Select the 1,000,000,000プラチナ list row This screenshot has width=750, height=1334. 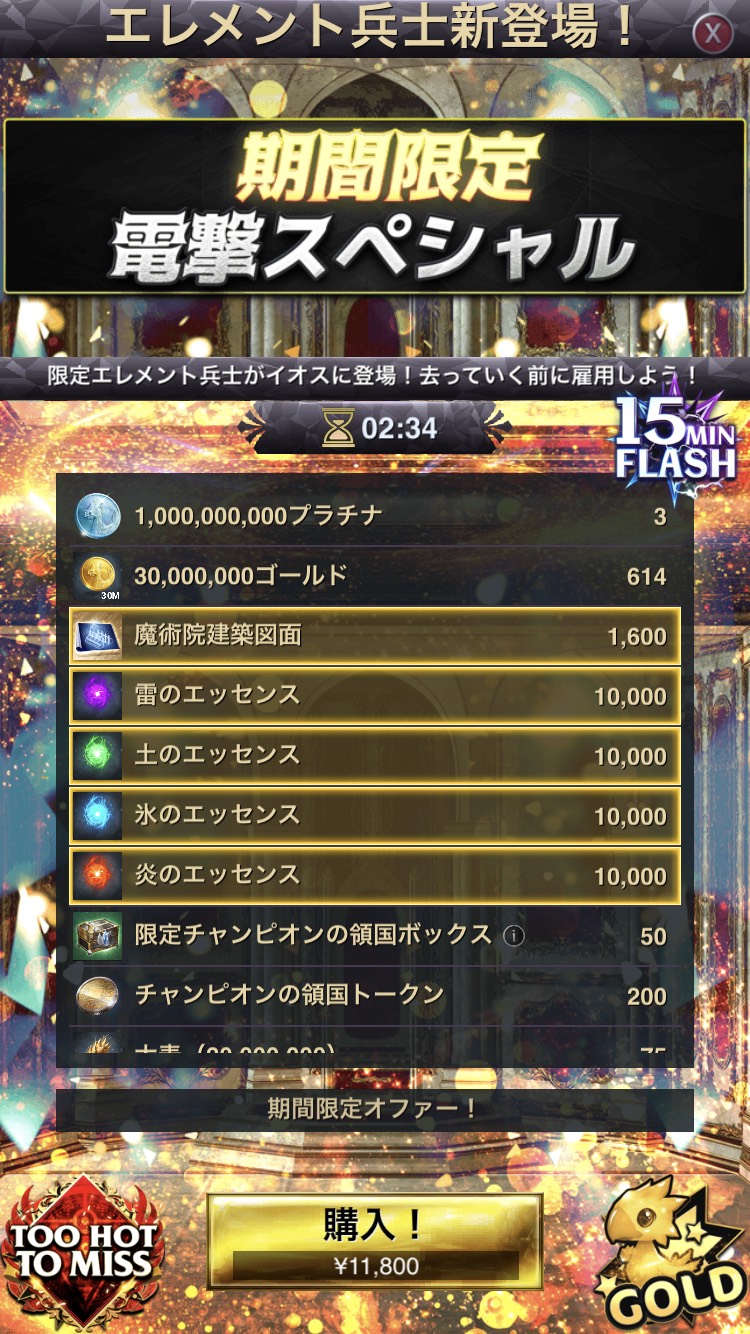(x=374, y=516)
